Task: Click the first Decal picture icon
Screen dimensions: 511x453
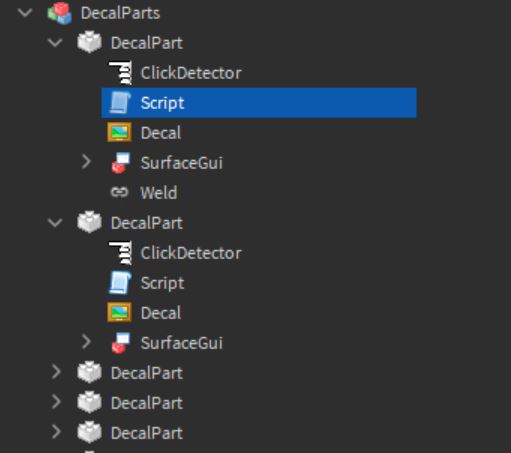Action: tap(119, 133)
